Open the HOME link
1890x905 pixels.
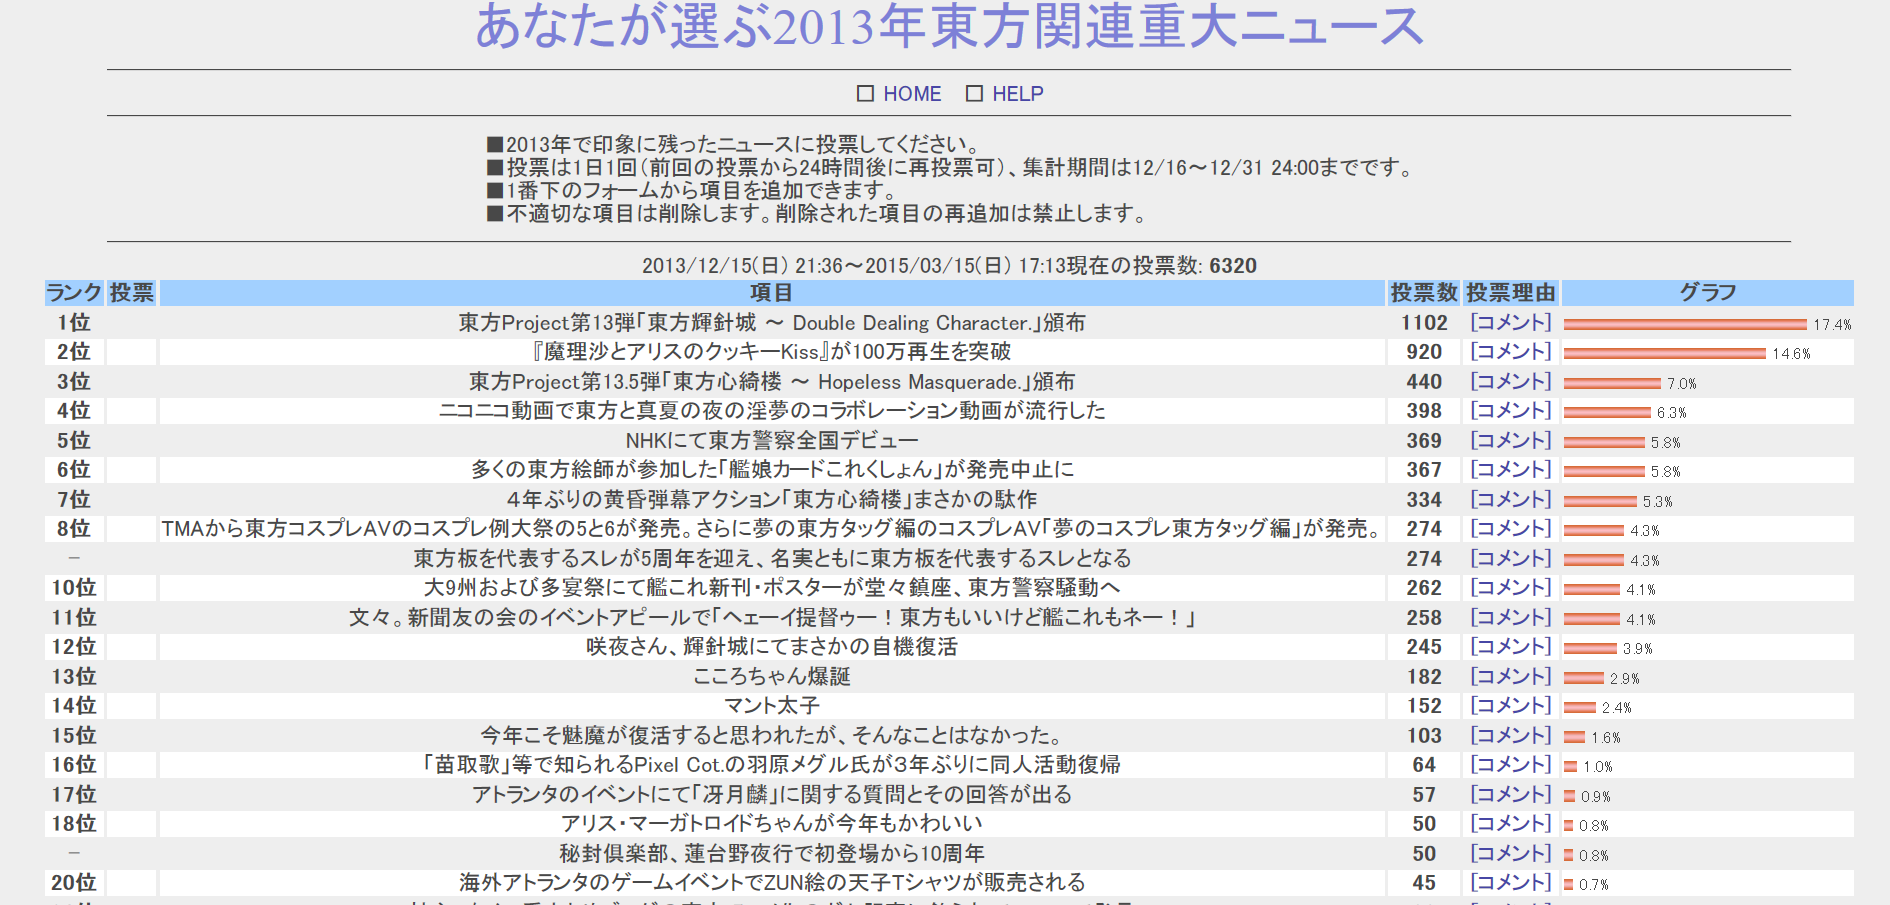[911, 94]
